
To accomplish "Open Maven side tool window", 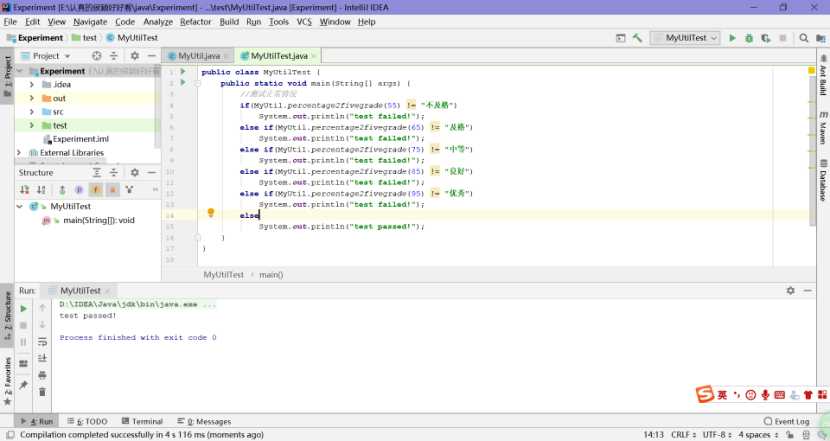I will (x=823, y=128).
